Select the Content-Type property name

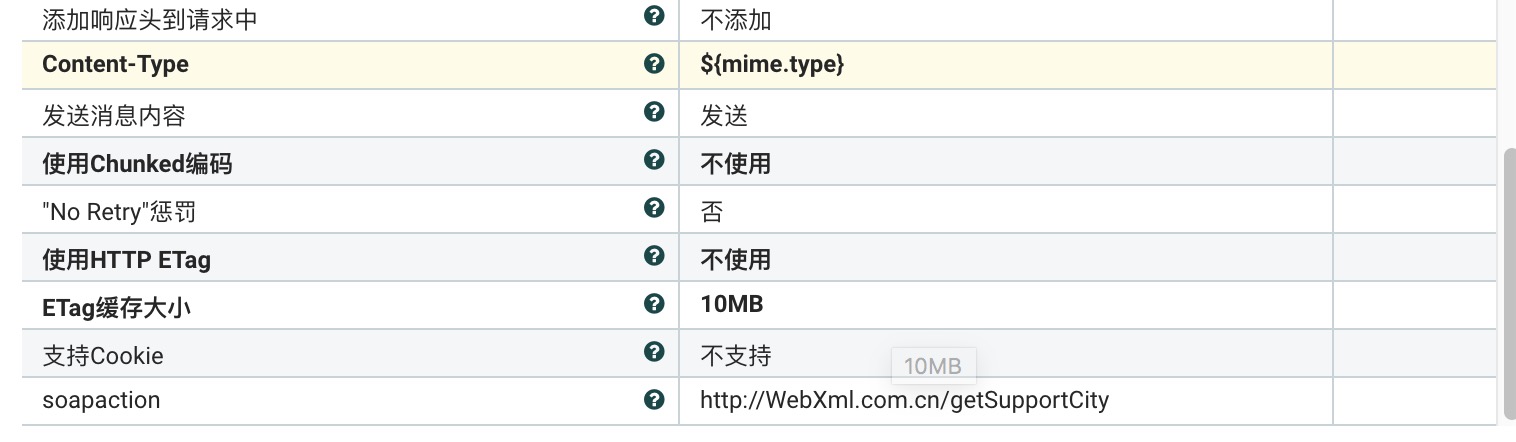115,65
